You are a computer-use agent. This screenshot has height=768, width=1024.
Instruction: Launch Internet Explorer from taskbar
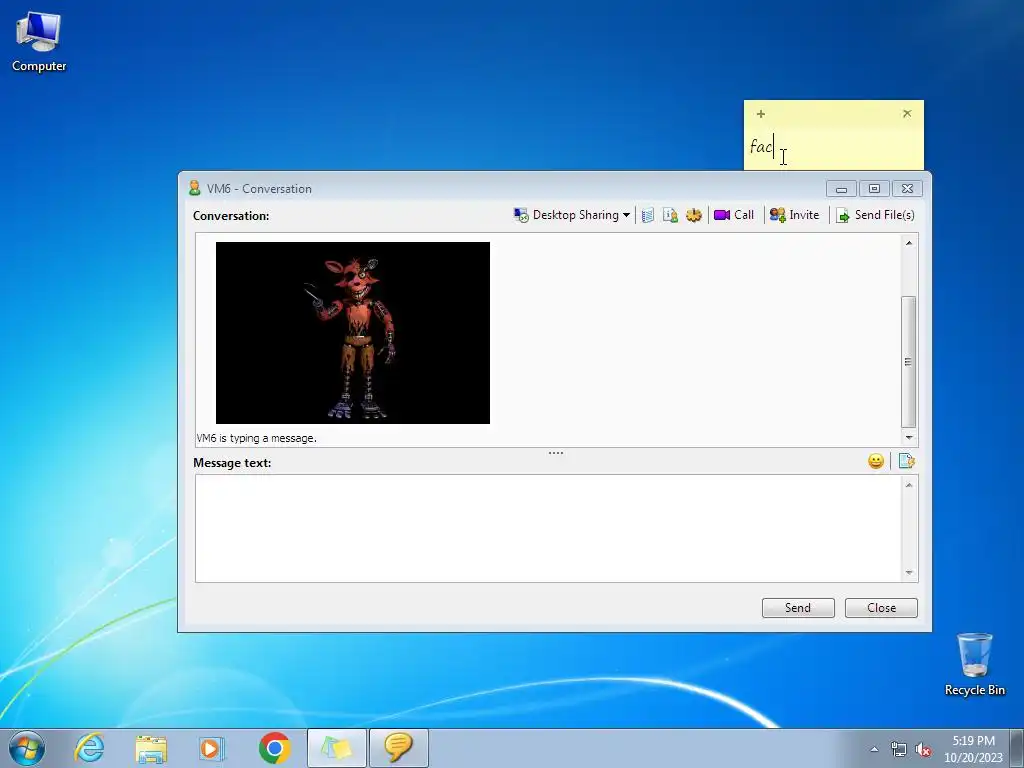coord(89,748)
